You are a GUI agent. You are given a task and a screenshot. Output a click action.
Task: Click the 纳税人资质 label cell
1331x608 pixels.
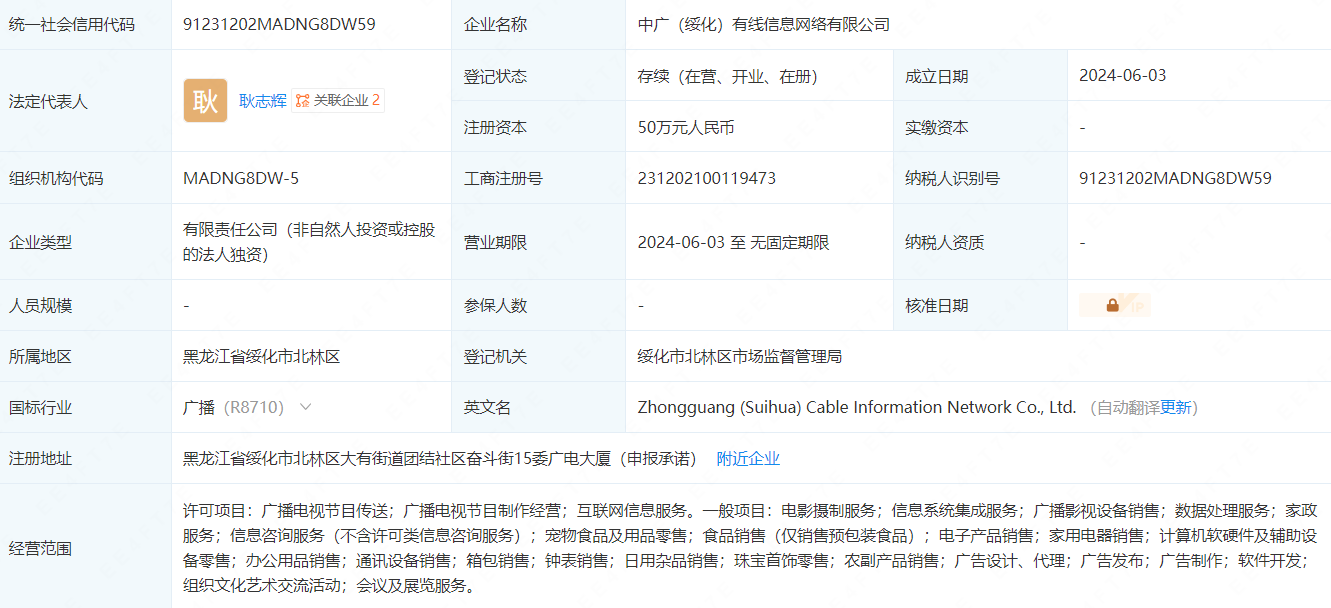(x=980, y=243)
